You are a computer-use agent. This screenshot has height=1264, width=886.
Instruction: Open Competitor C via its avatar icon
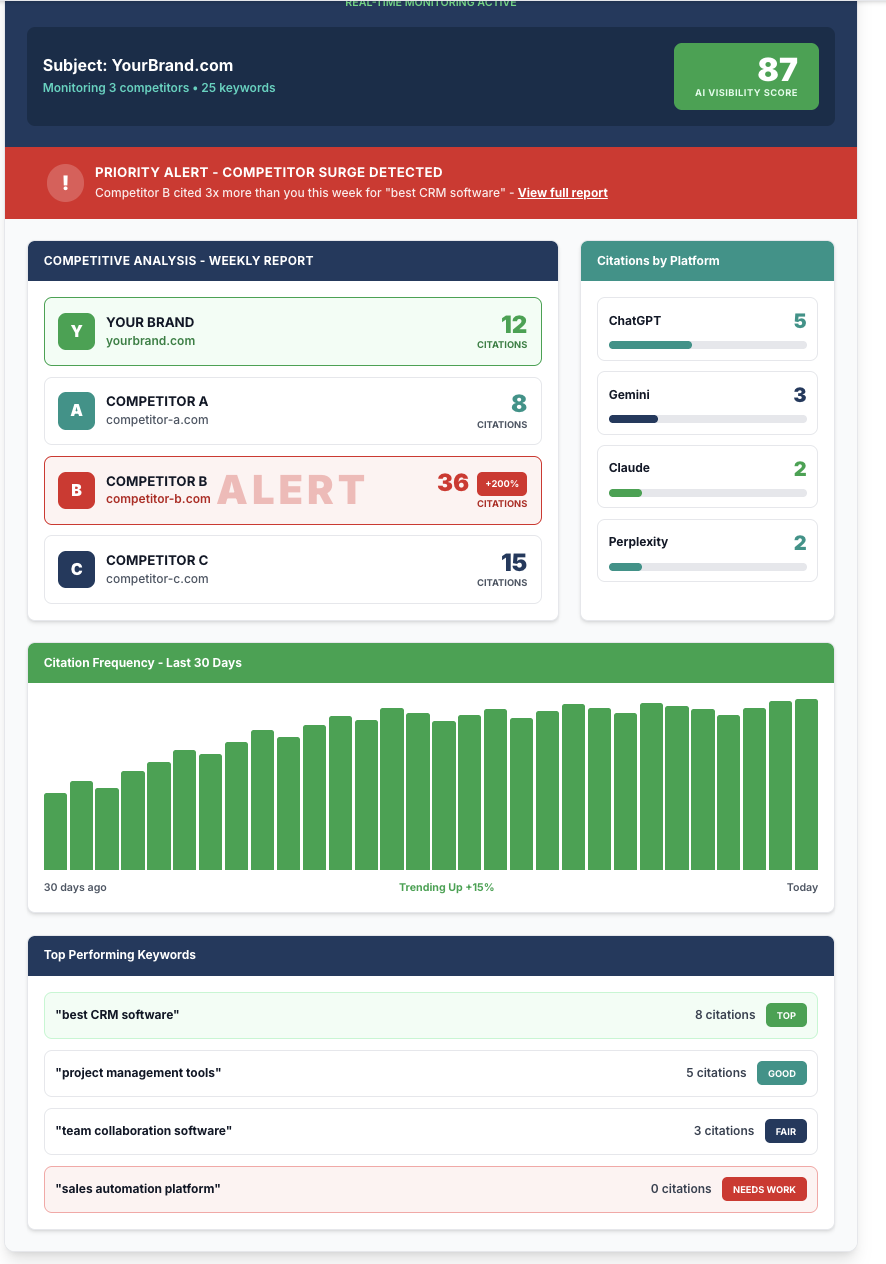76,569
